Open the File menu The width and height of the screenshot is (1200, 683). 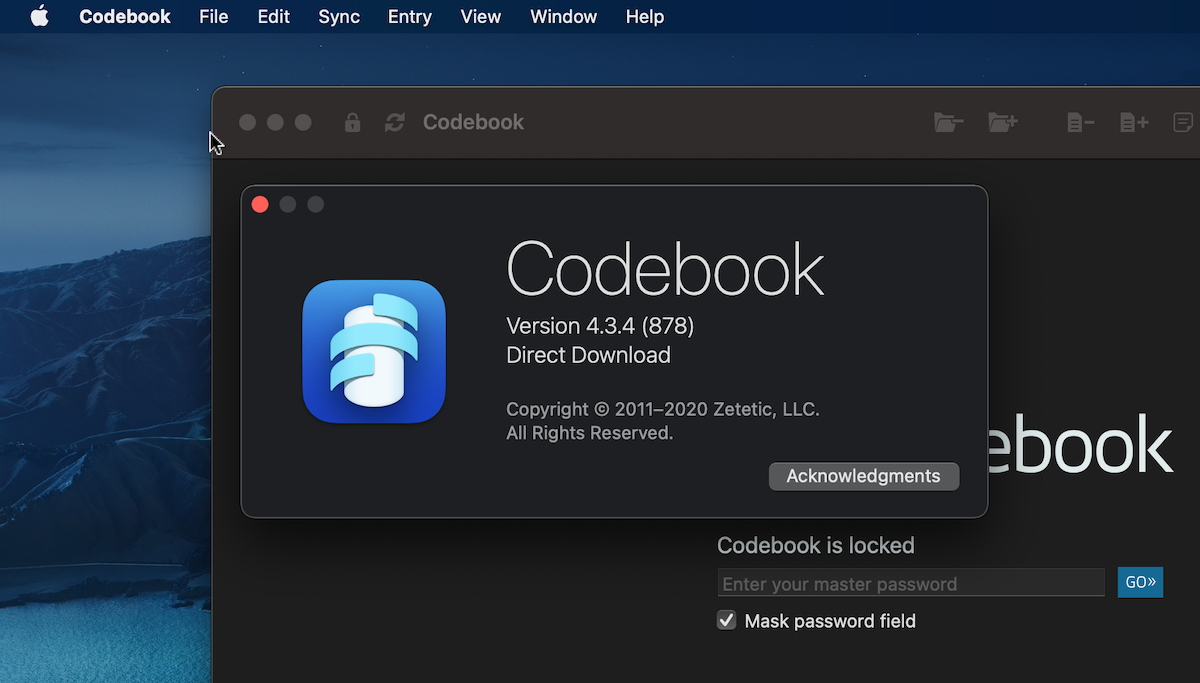click(214, 17)
